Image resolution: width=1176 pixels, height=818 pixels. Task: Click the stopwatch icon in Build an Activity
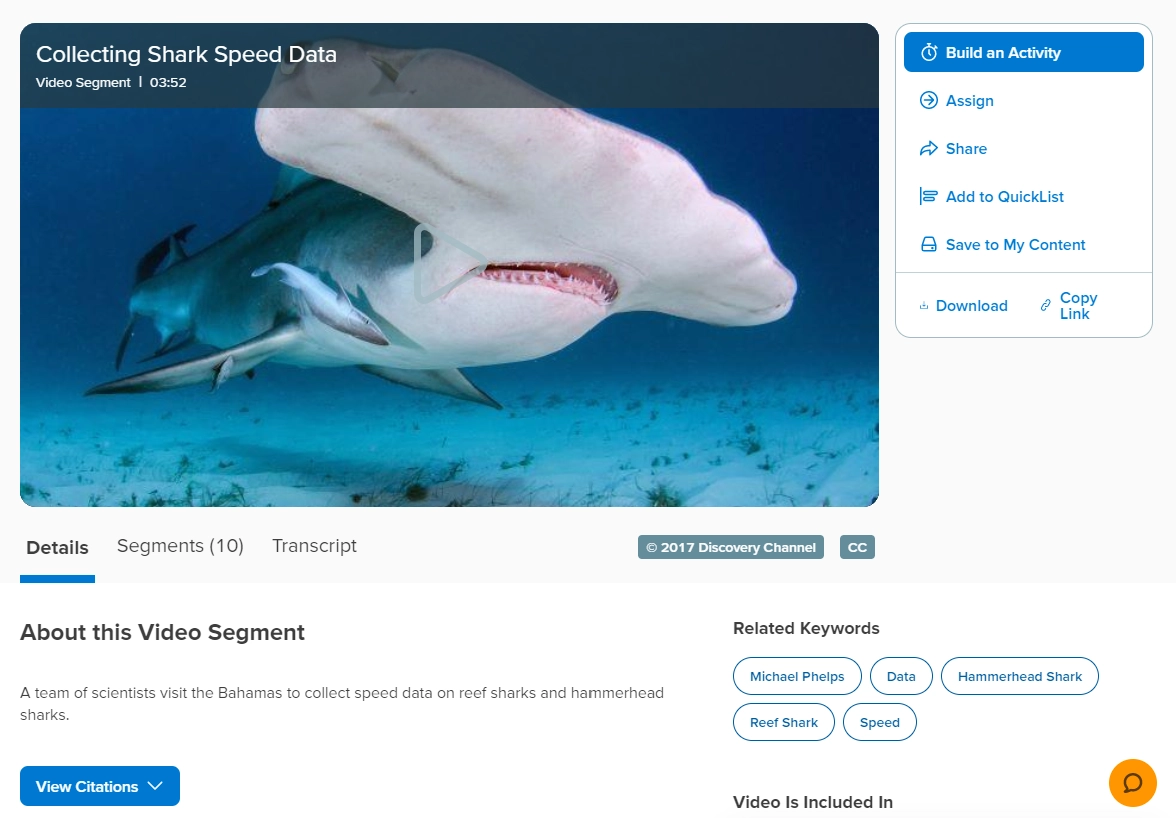tap(928, 52)
